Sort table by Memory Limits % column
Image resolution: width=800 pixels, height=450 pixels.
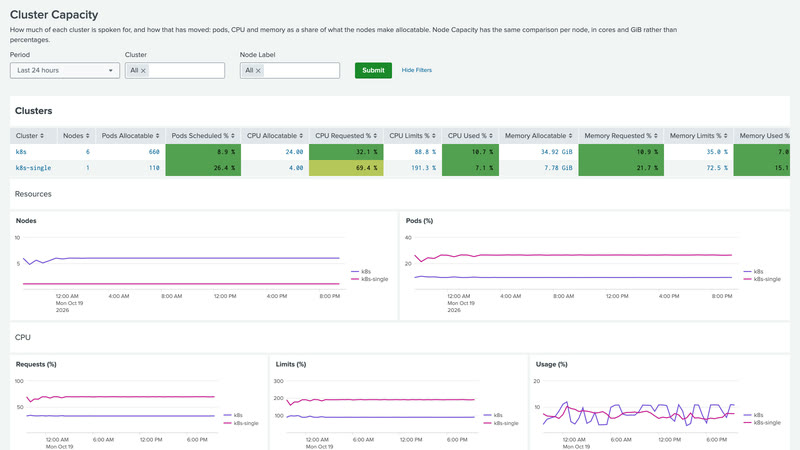tap(698, 136)
